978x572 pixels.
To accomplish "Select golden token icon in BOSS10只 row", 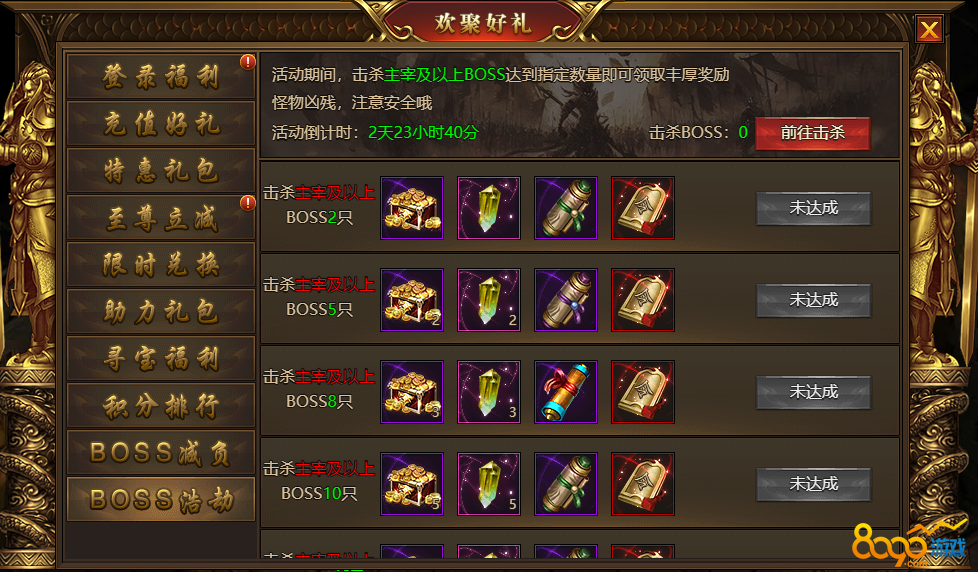I will tap(642, 484).
